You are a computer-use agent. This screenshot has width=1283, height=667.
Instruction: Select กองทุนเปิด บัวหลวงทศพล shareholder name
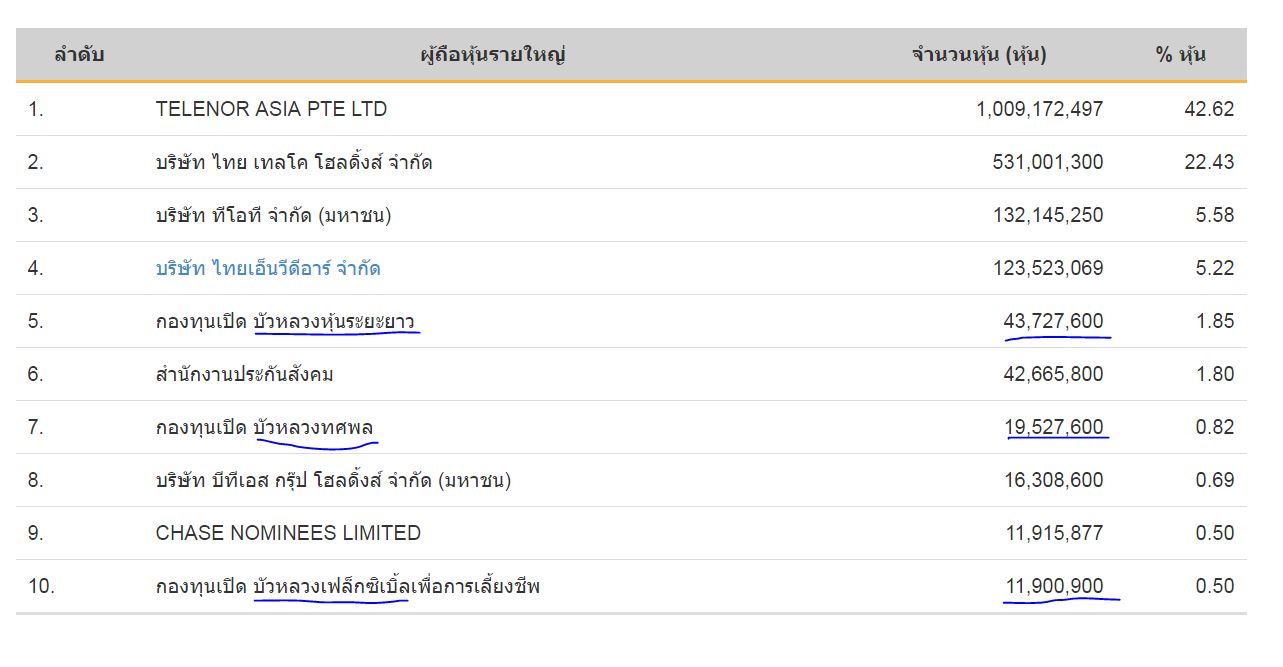coord(264,427)
